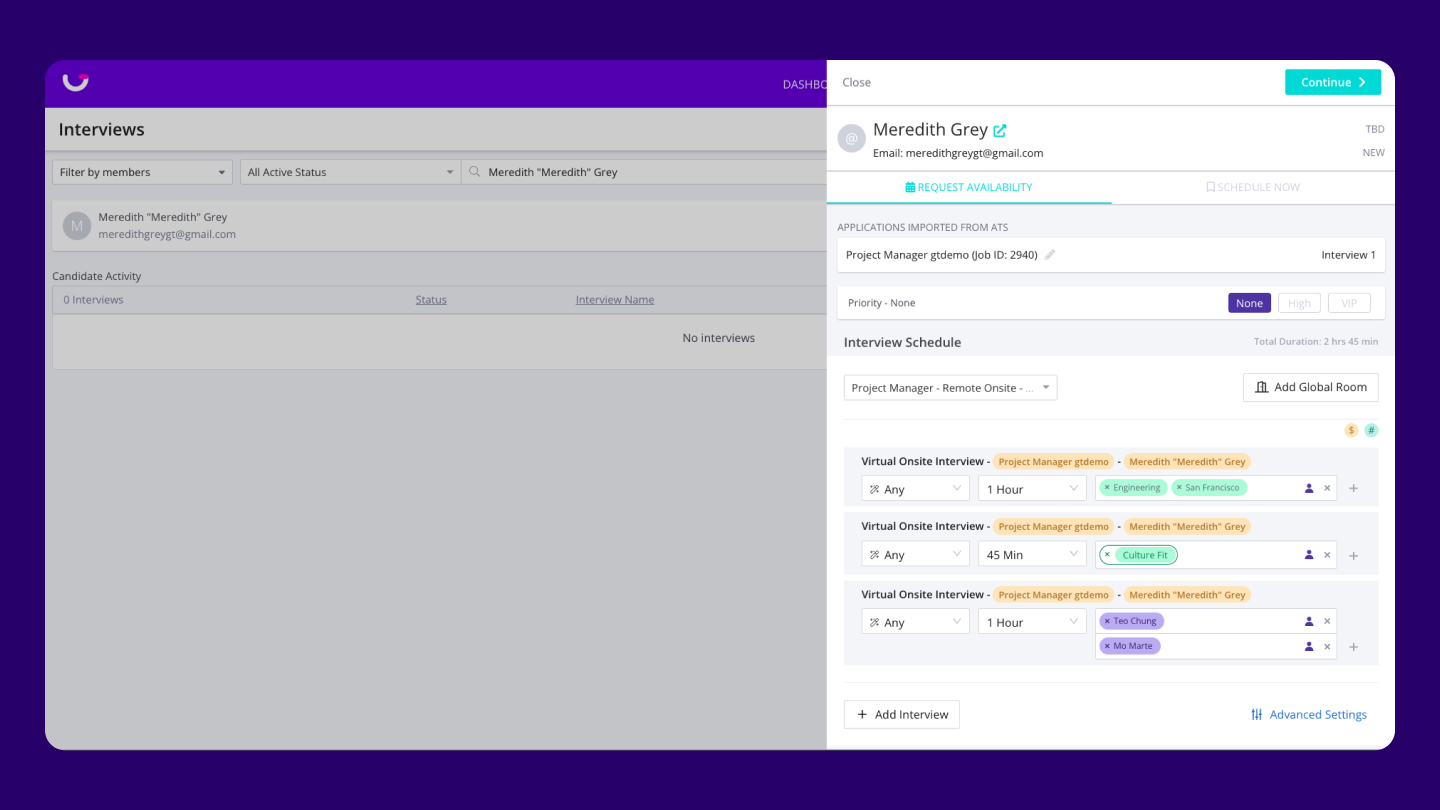The height and width of the screenshot is (810, 1440).
Task: Set priority to VIP
Action: tap(1349, 303)
